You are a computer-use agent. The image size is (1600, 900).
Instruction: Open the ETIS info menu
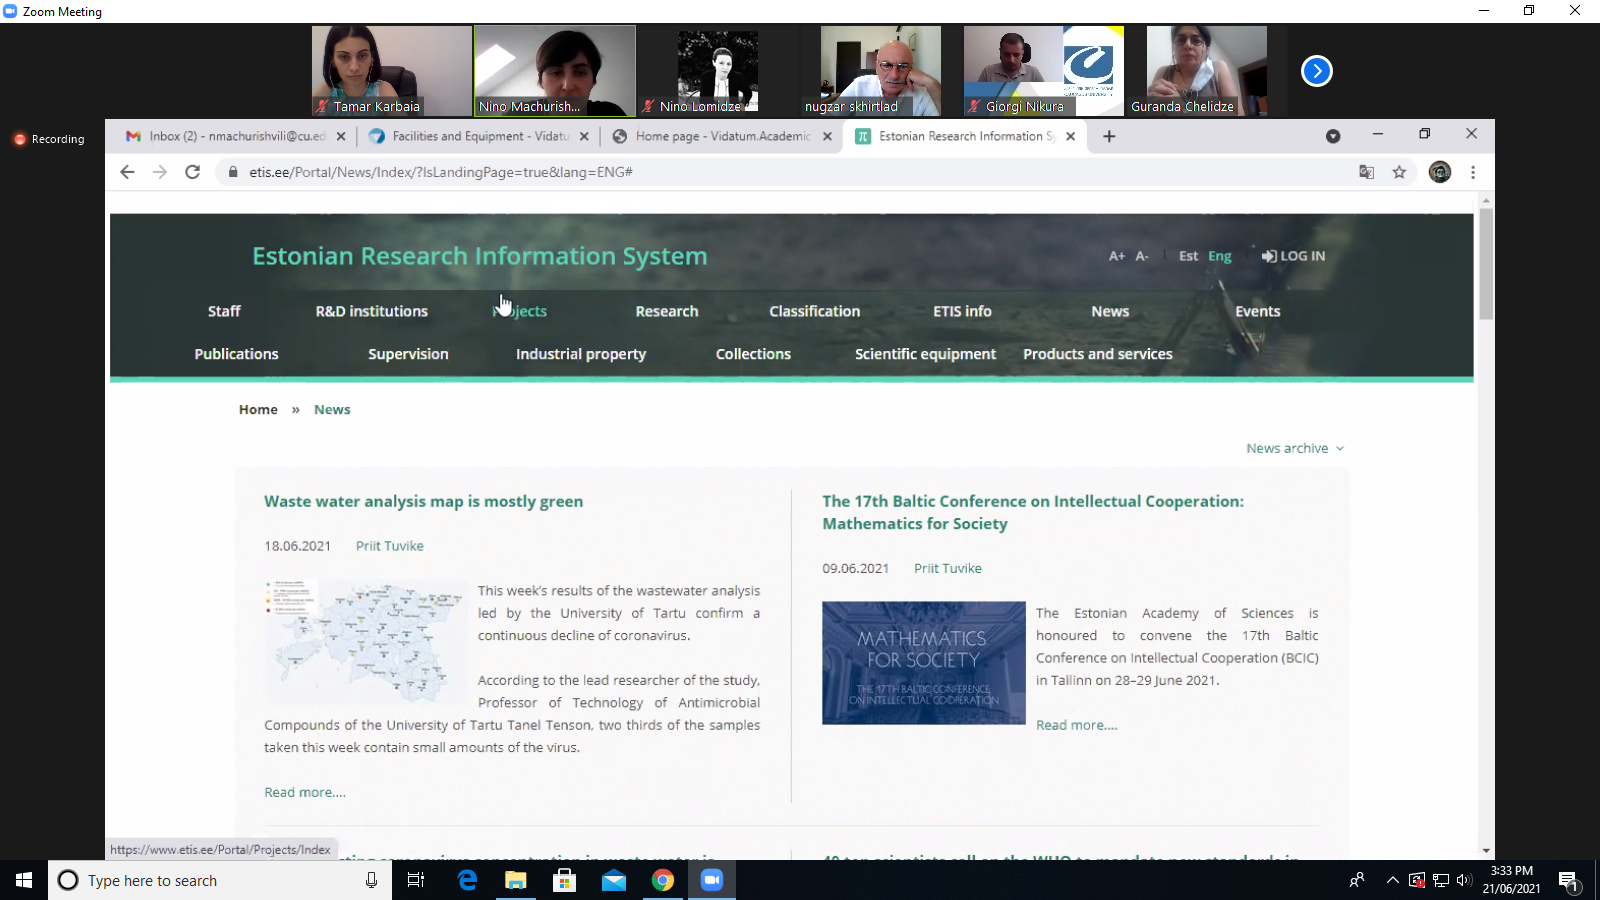962,311
